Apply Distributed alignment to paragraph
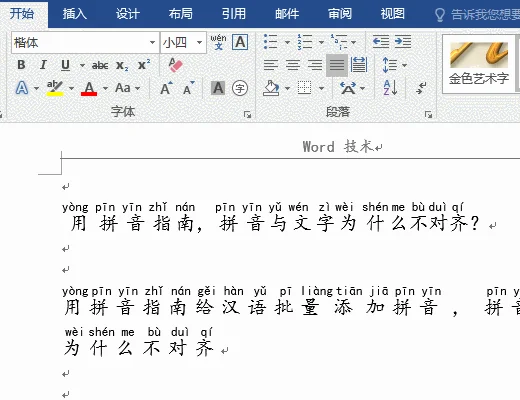 [359, 65]
